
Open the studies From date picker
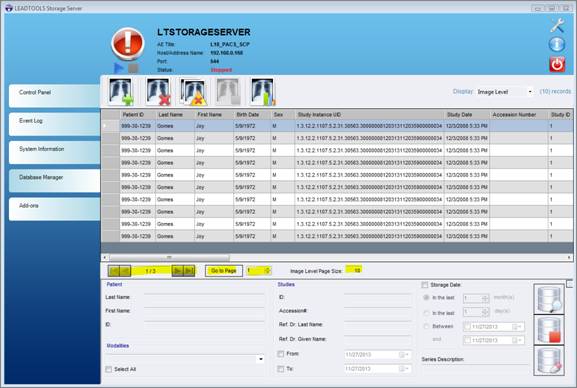point(404,355)
